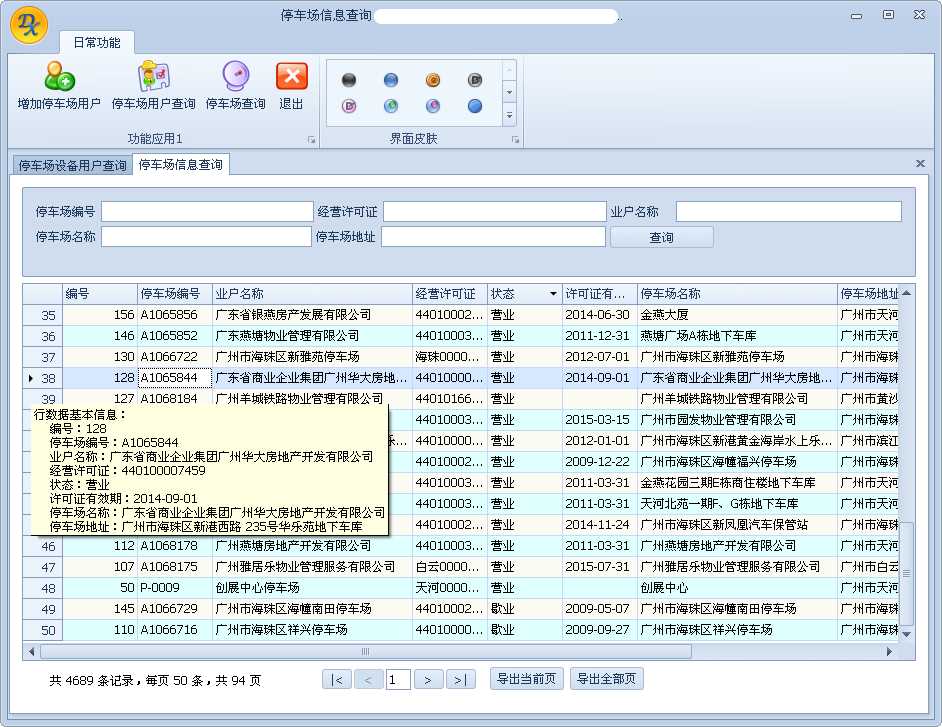Sort by the 编号 column header
The width and height of the screenshot is (942, 727).
pos(100,294)
